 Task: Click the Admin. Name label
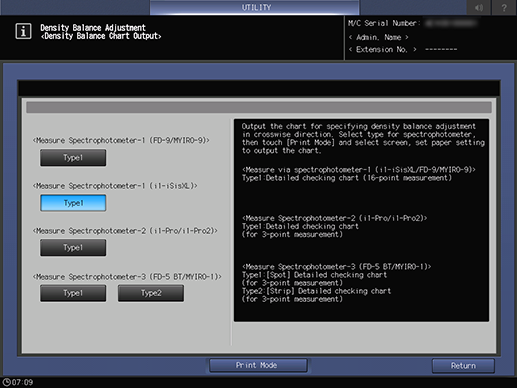click(379, 37)
